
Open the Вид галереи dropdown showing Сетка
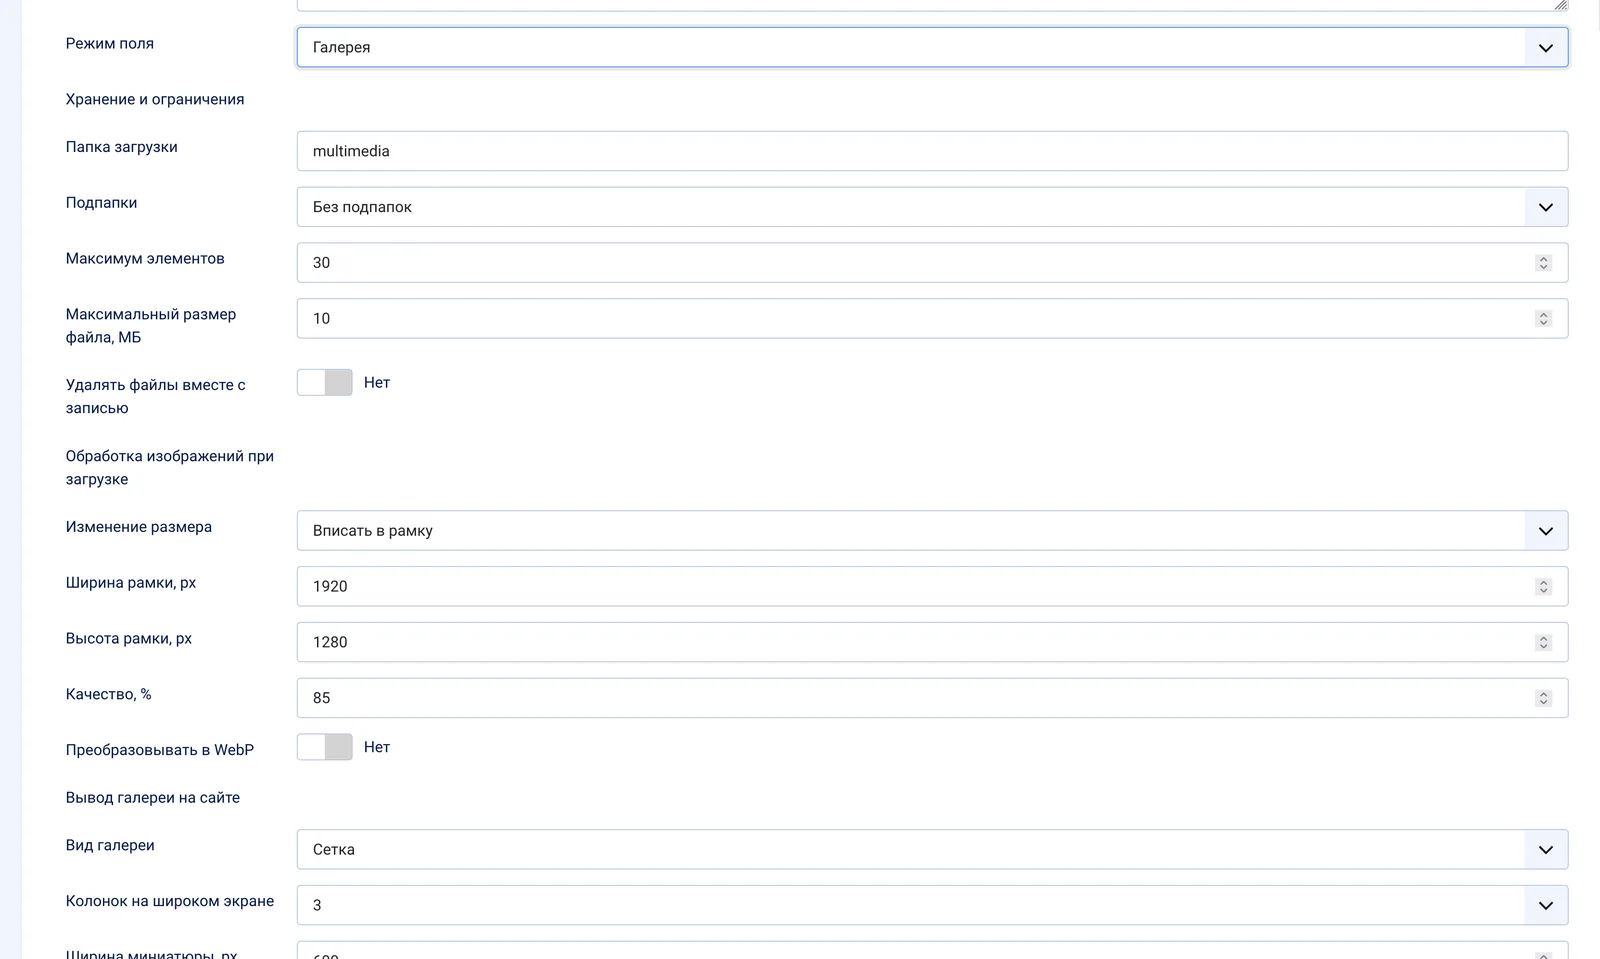pyautogui.click(x=932, y=850)
